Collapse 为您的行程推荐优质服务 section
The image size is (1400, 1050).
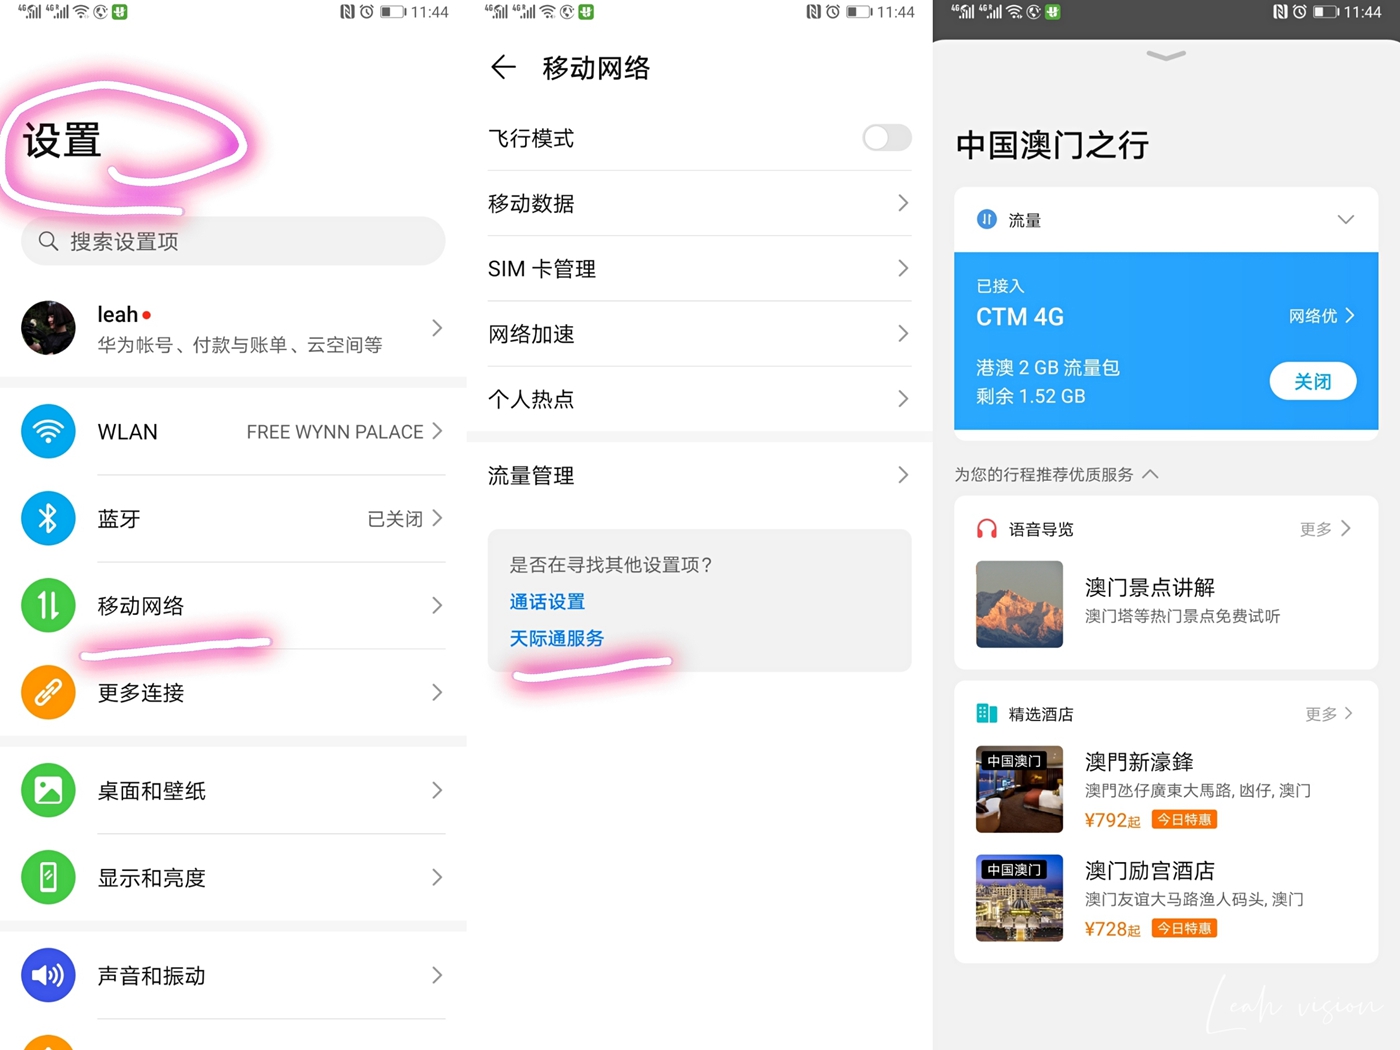click(x=1150, y=474)
